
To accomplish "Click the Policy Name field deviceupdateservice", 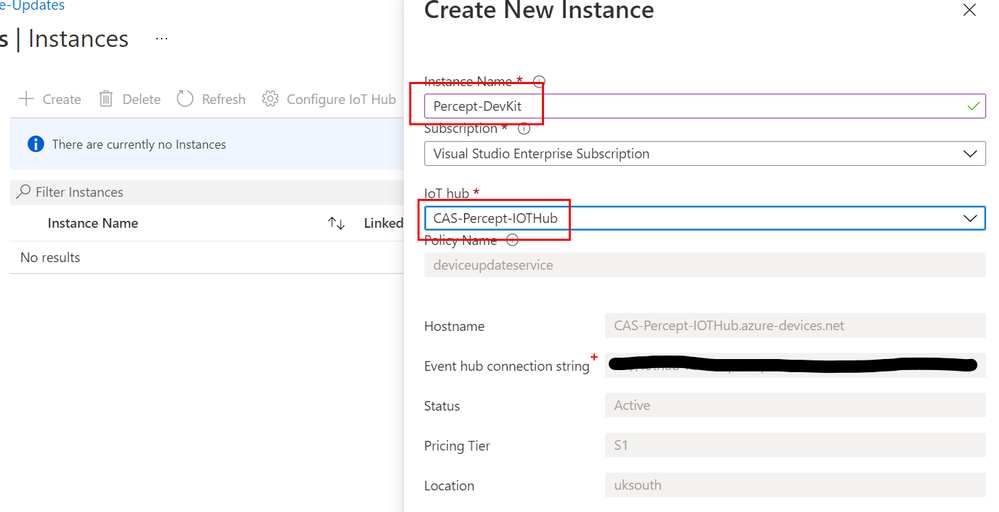I will click(705, 265).
